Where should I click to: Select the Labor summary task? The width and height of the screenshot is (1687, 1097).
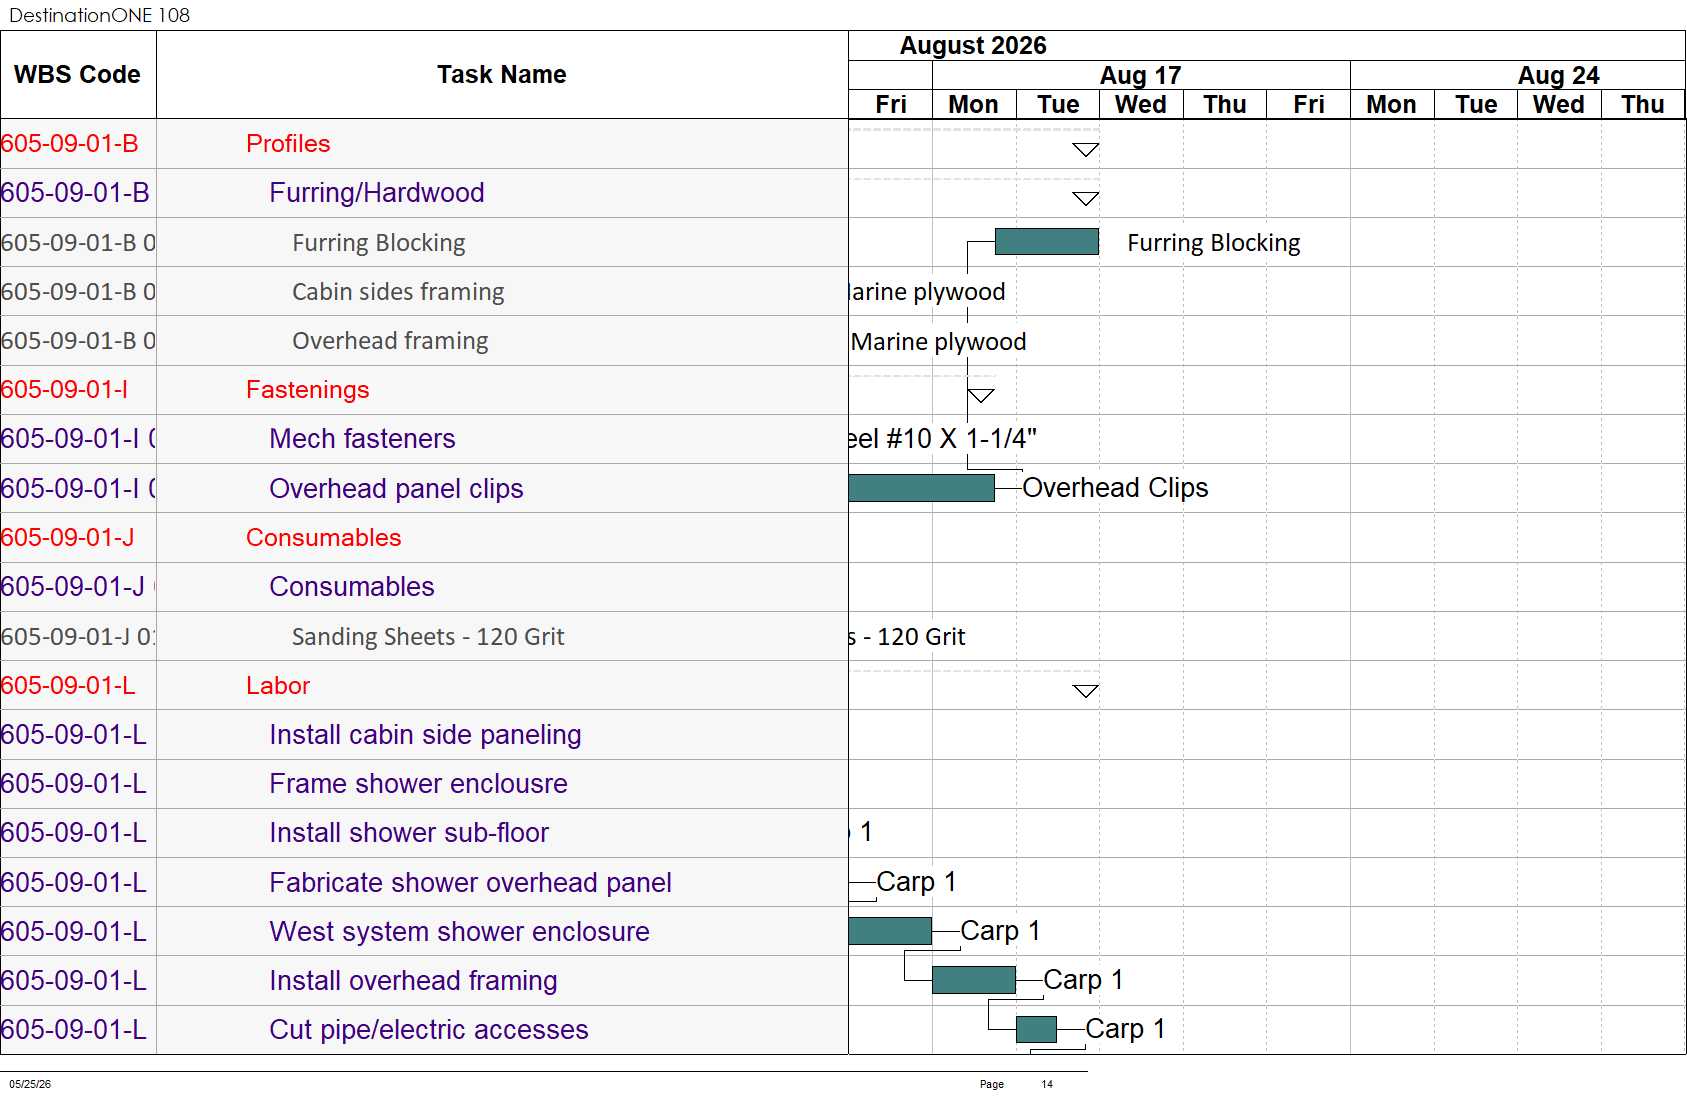(x=278, y=686)
